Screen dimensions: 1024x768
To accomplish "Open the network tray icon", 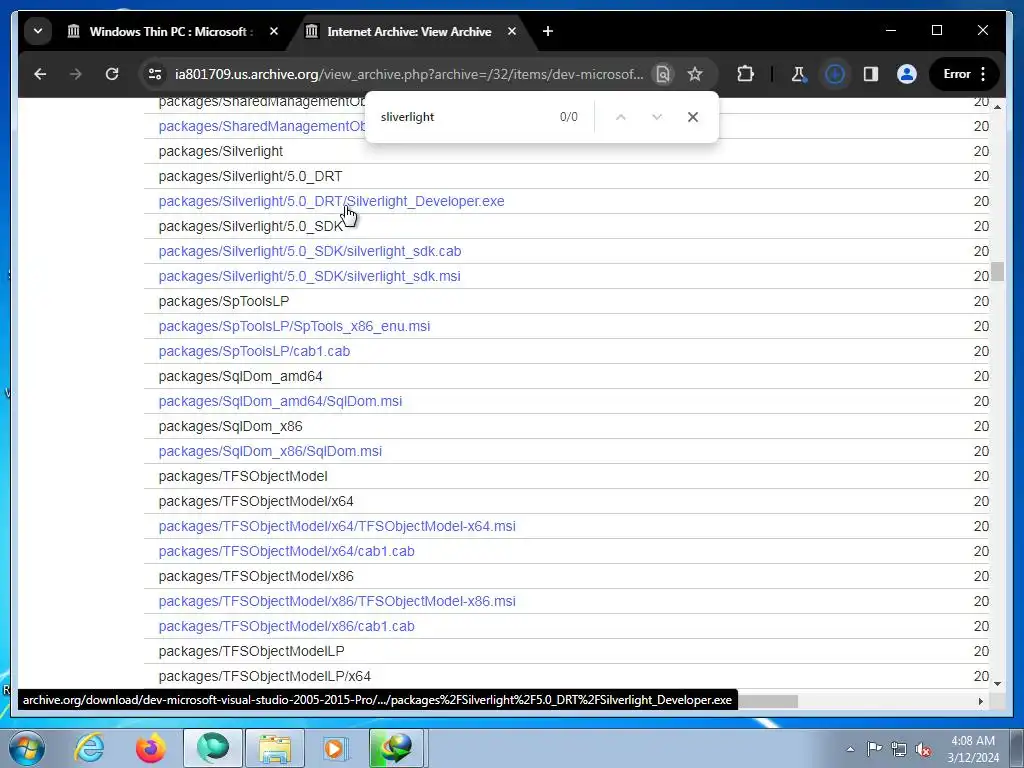I will 899,749.
